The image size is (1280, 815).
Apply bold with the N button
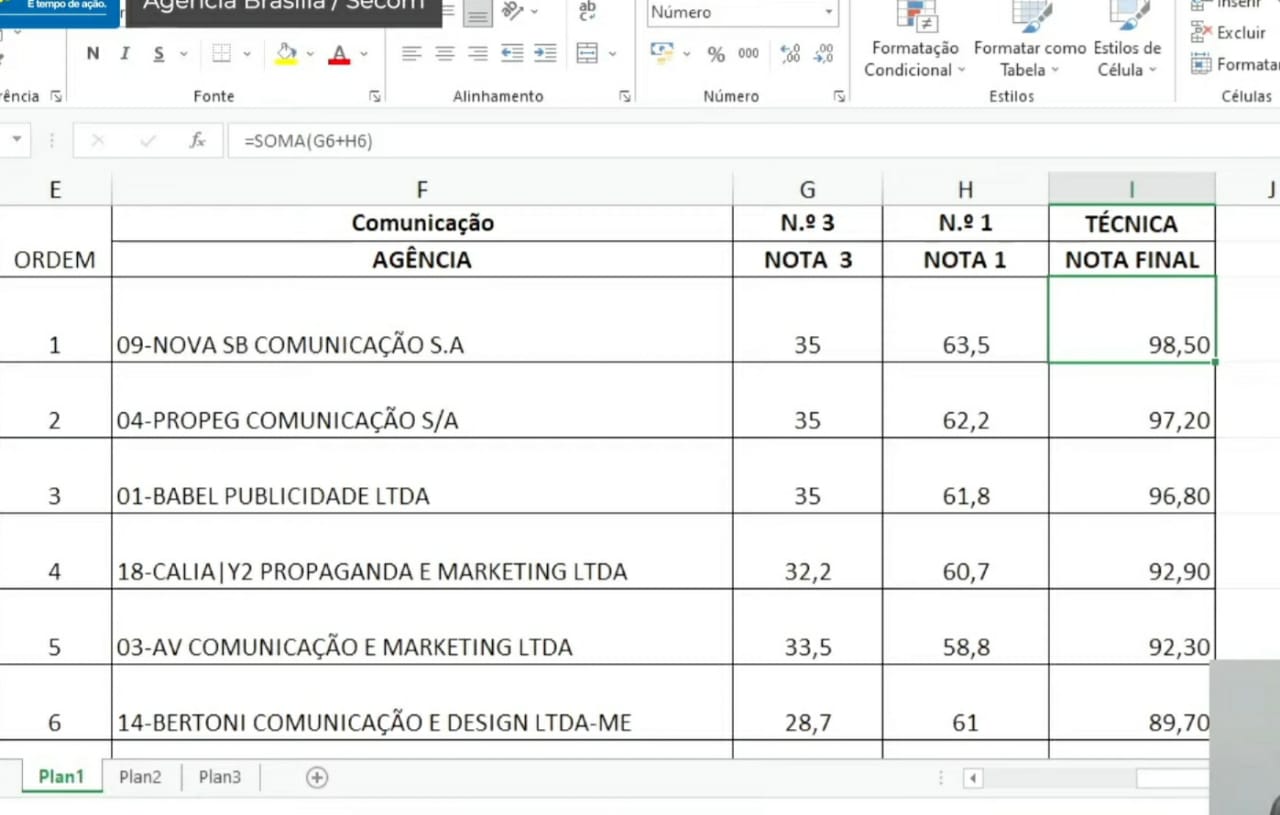93,54
